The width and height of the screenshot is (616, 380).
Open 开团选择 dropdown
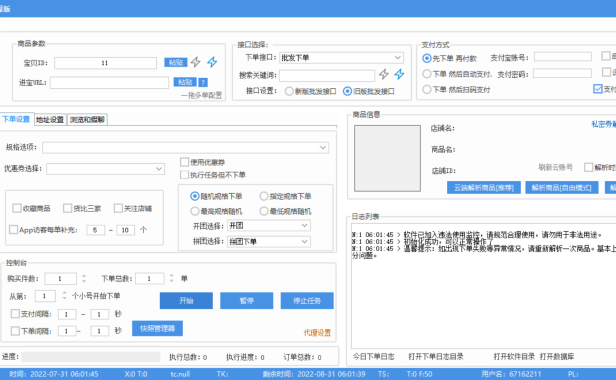point(269,226)
